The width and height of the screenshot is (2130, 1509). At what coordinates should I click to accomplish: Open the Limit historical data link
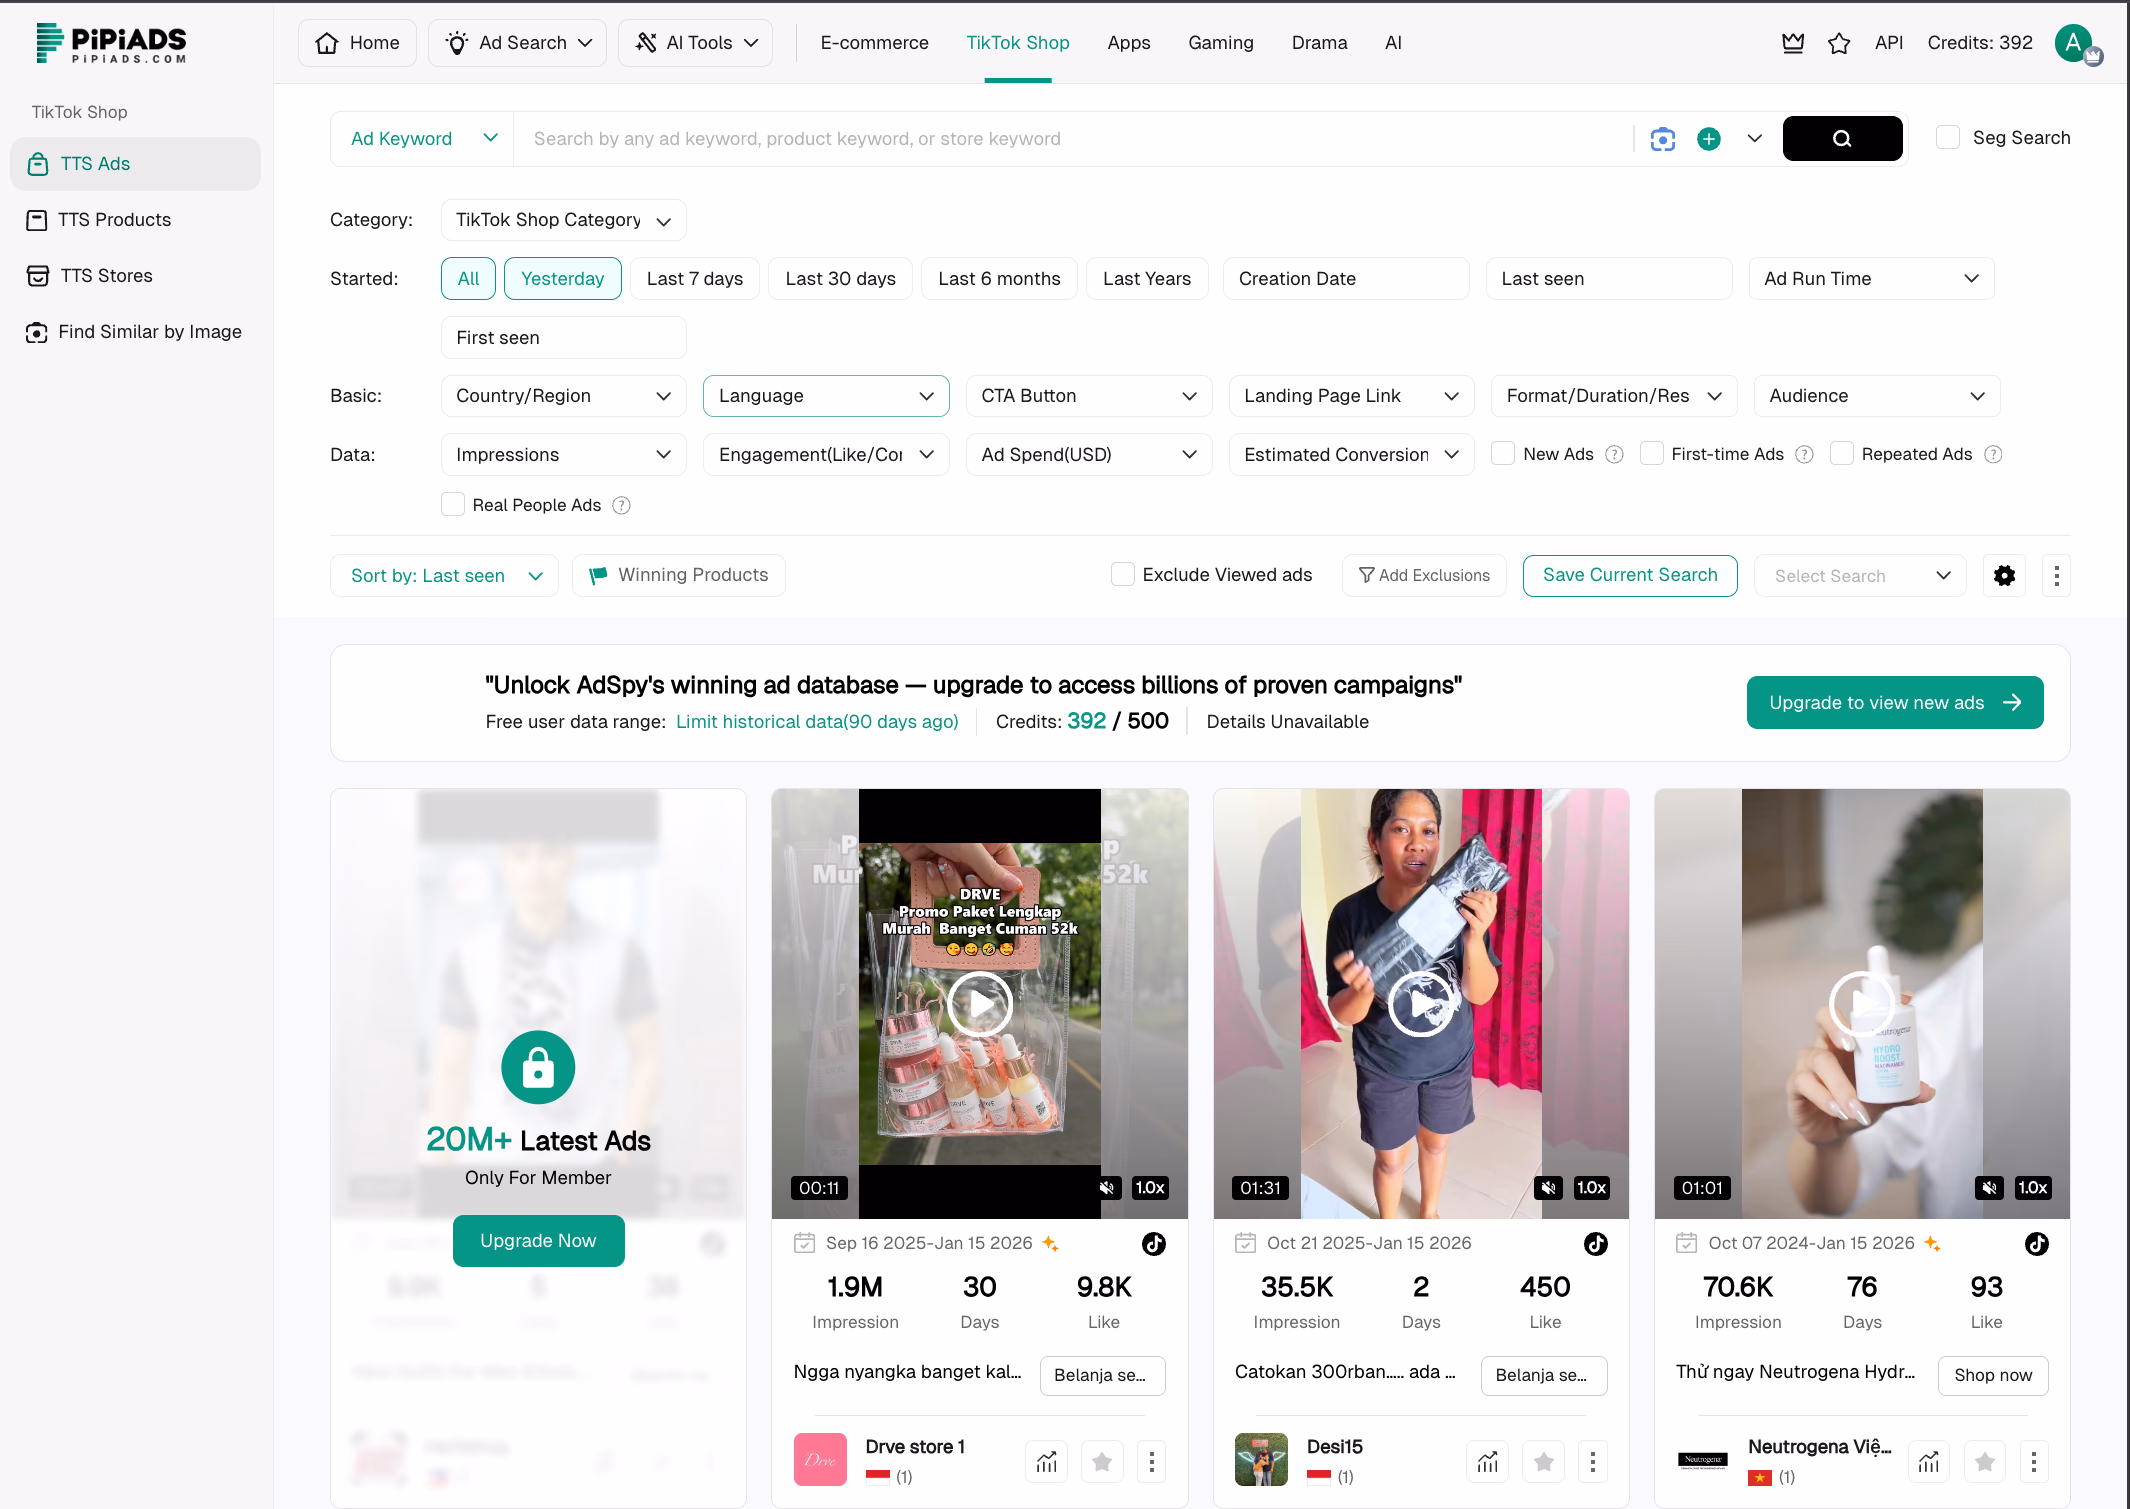[x=817, y=721]
